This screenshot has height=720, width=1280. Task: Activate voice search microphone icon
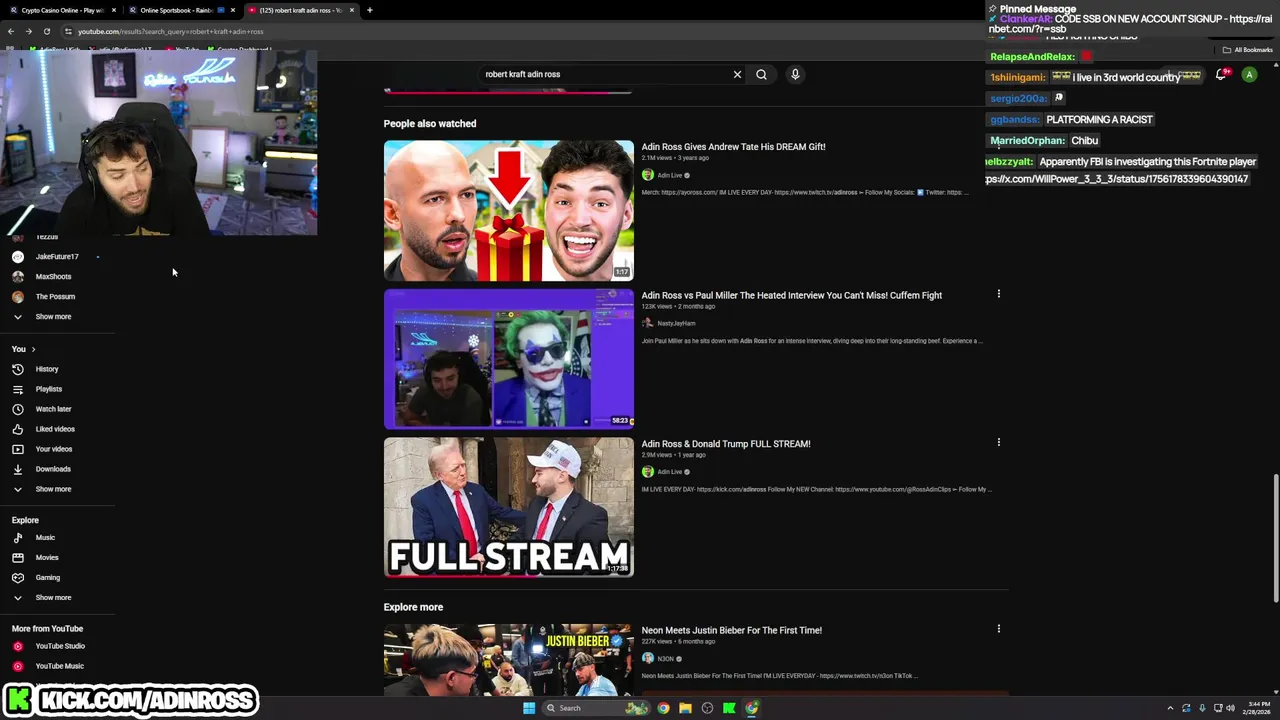pos(795,74)
